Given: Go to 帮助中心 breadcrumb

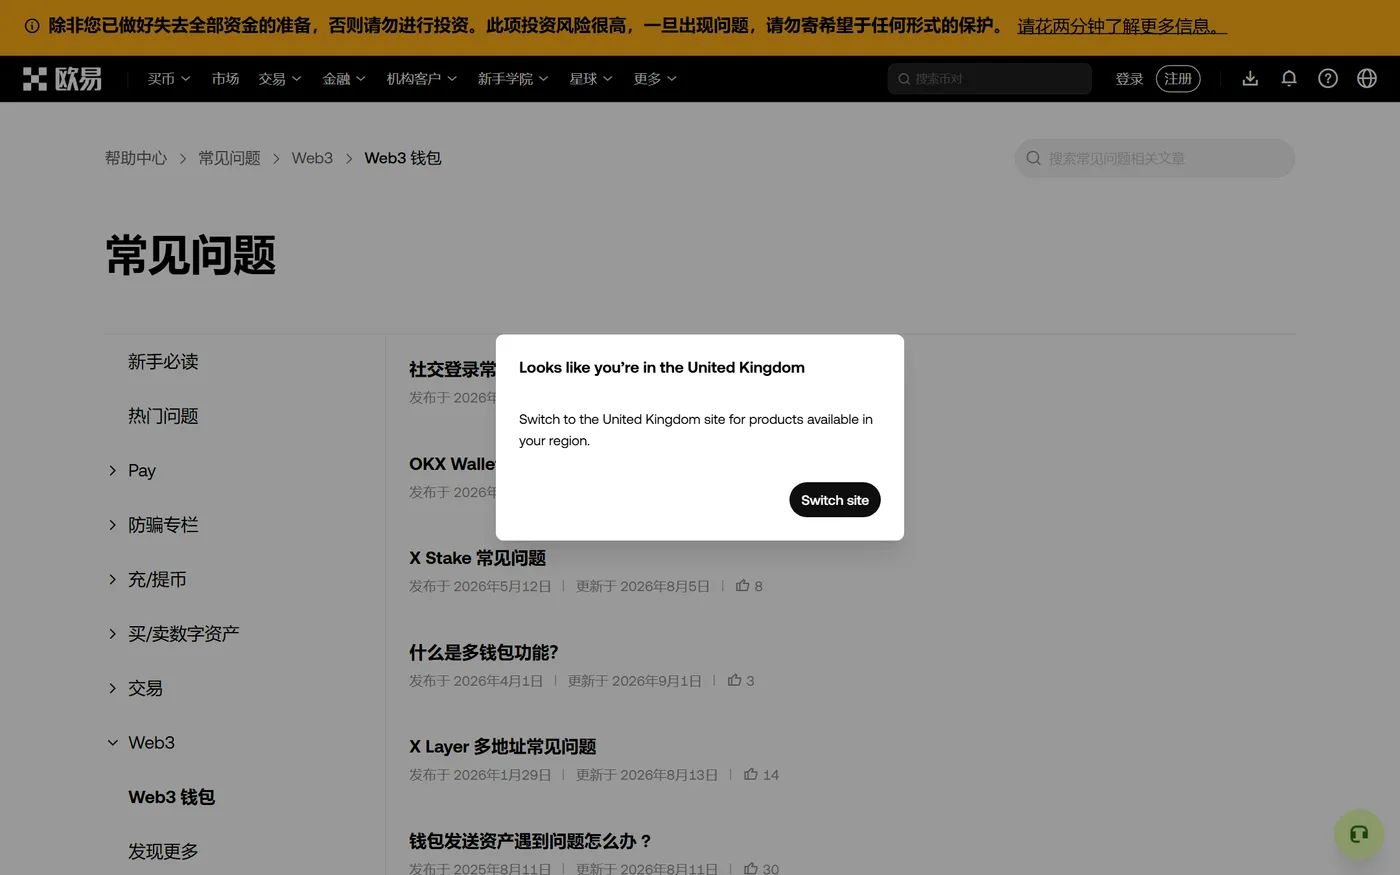Looking at the screenshot, I should click(136, 158).
